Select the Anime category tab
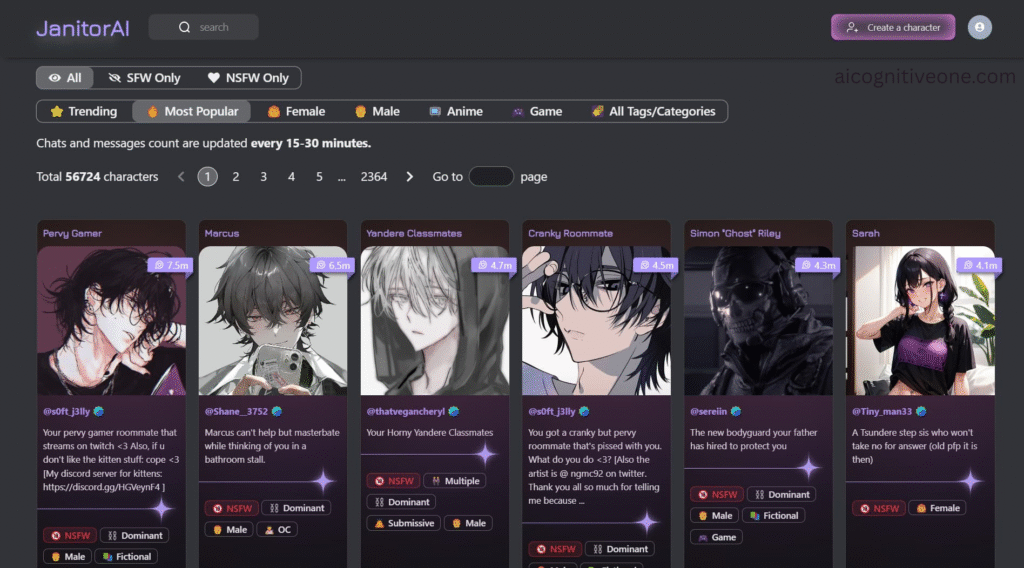This screenshot has height=568, width=1024. [x=456, y=112]
